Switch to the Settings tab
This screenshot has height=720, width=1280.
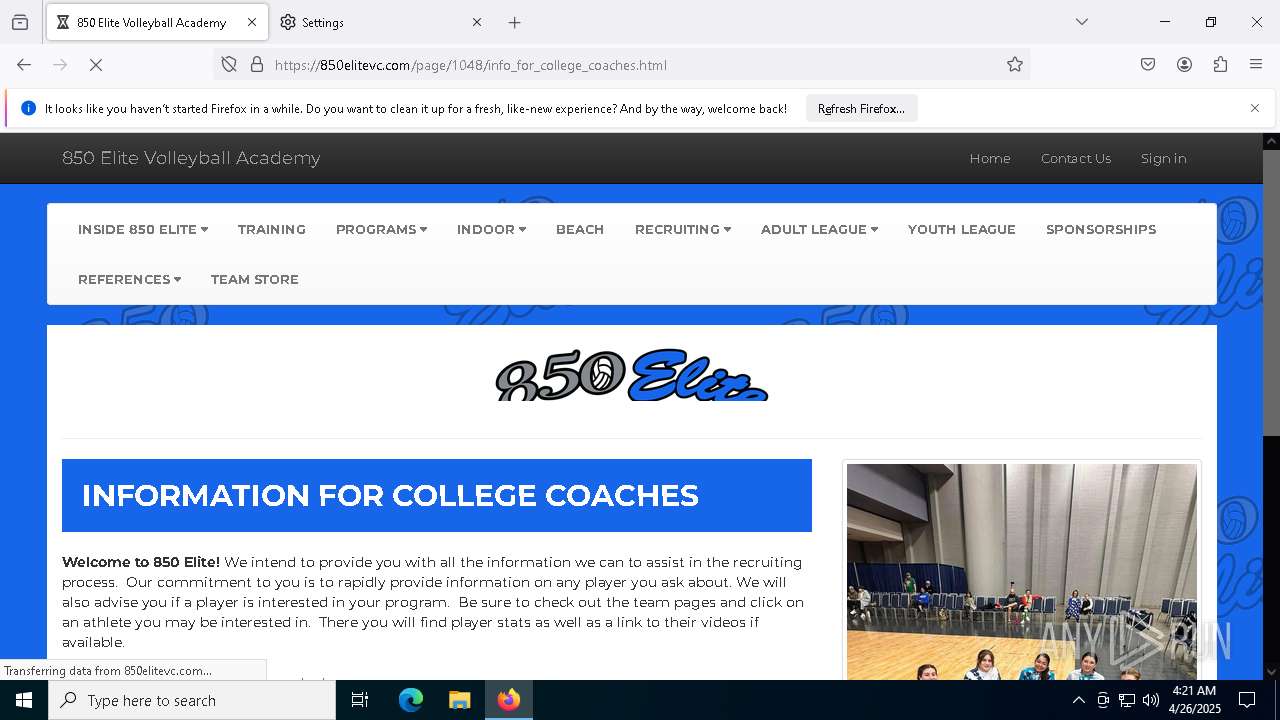[381, 22]
